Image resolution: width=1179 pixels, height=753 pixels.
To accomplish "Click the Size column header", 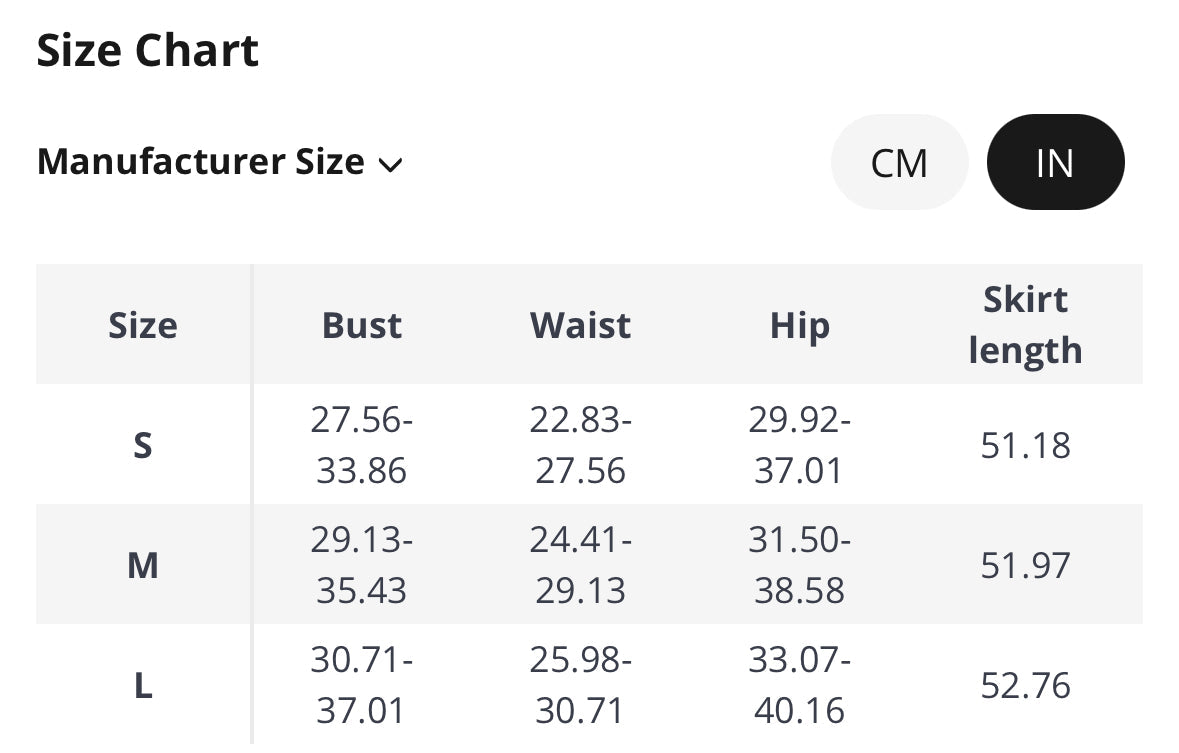I will (143, 326).
